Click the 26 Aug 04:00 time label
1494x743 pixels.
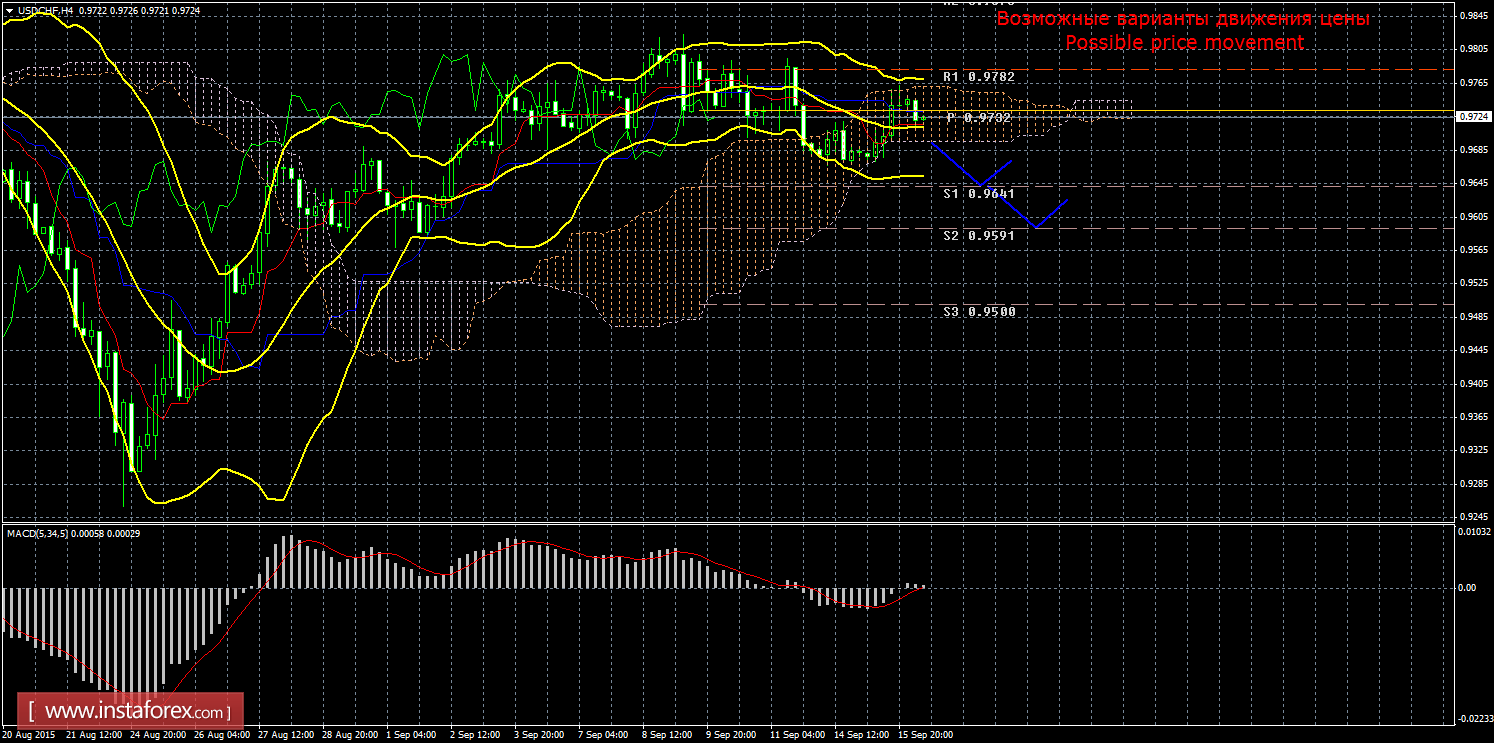point(222,735)
